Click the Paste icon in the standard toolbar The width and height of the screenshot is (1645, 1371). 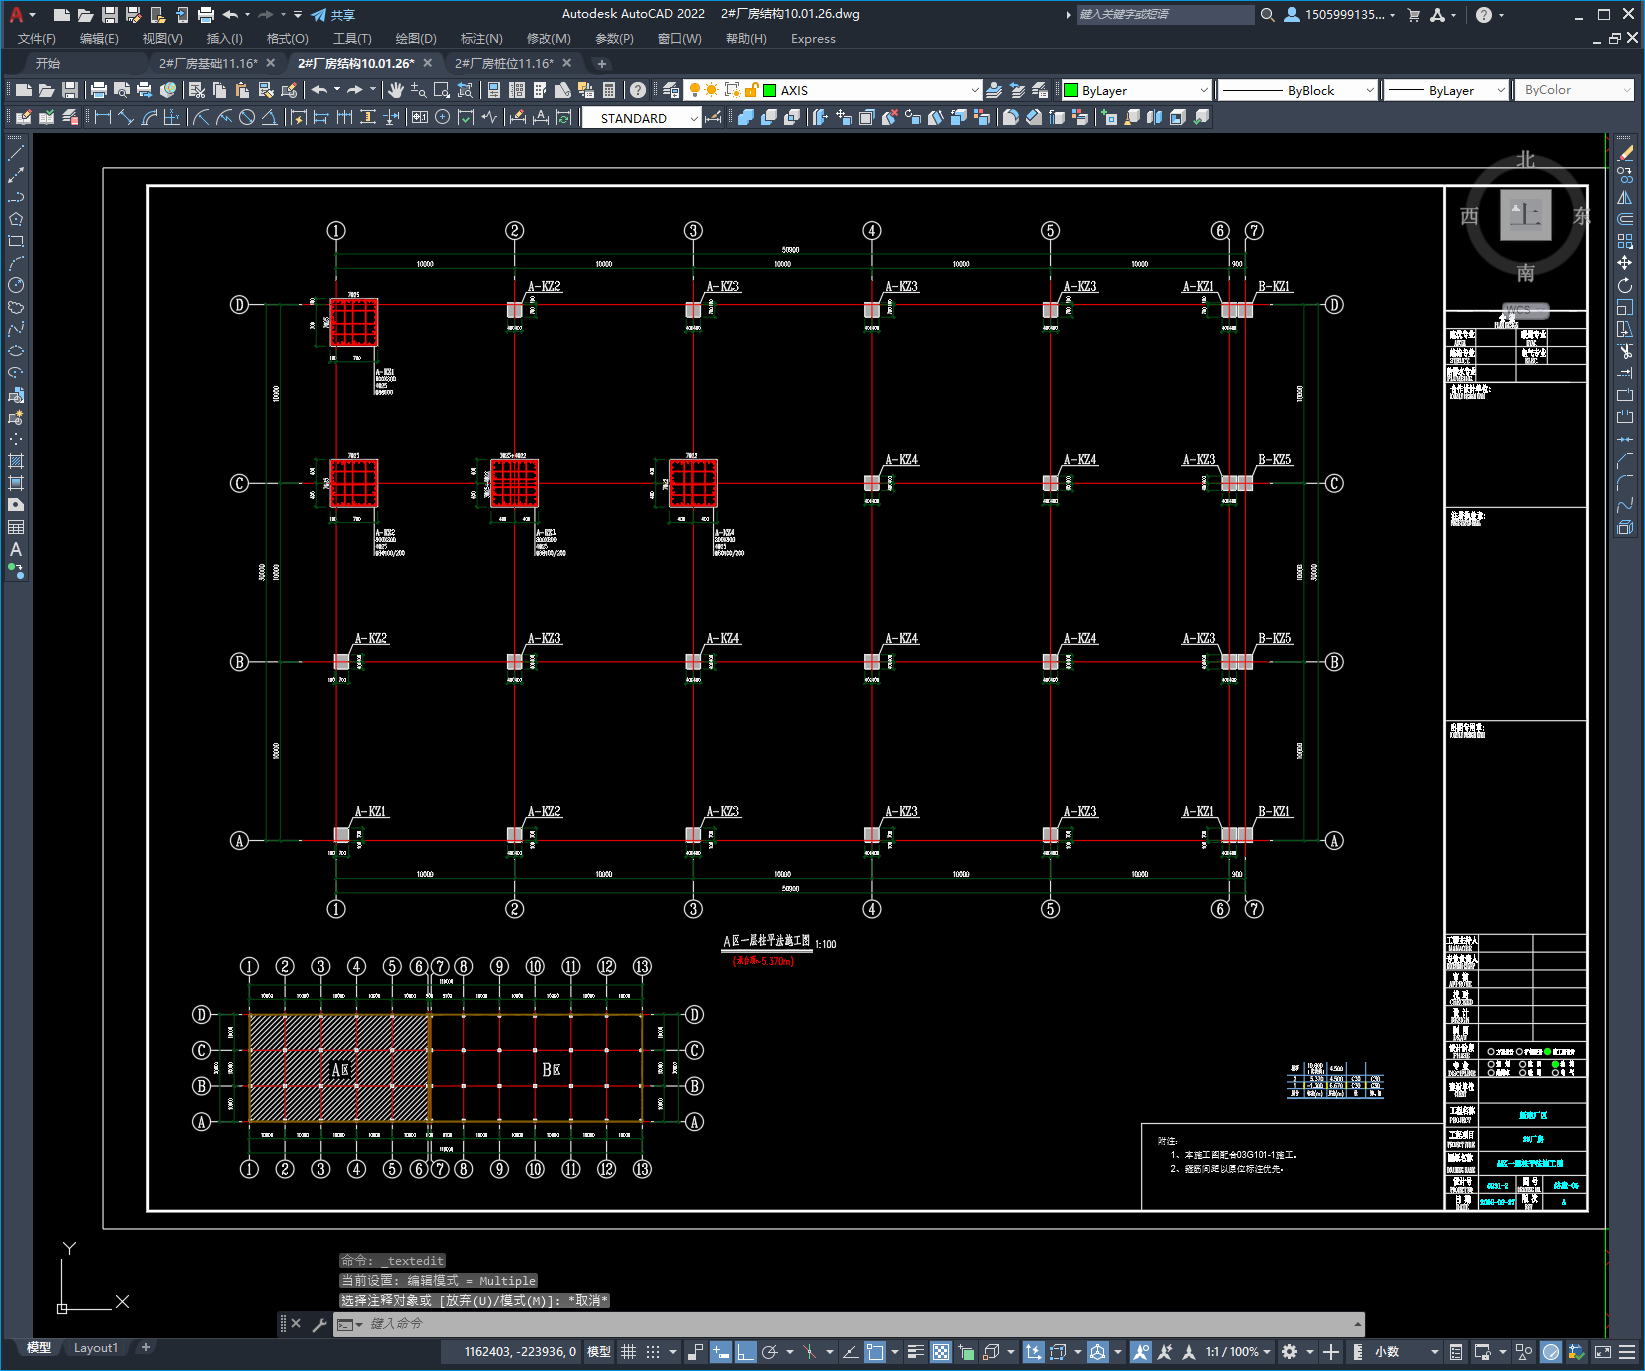pos(242,90)
